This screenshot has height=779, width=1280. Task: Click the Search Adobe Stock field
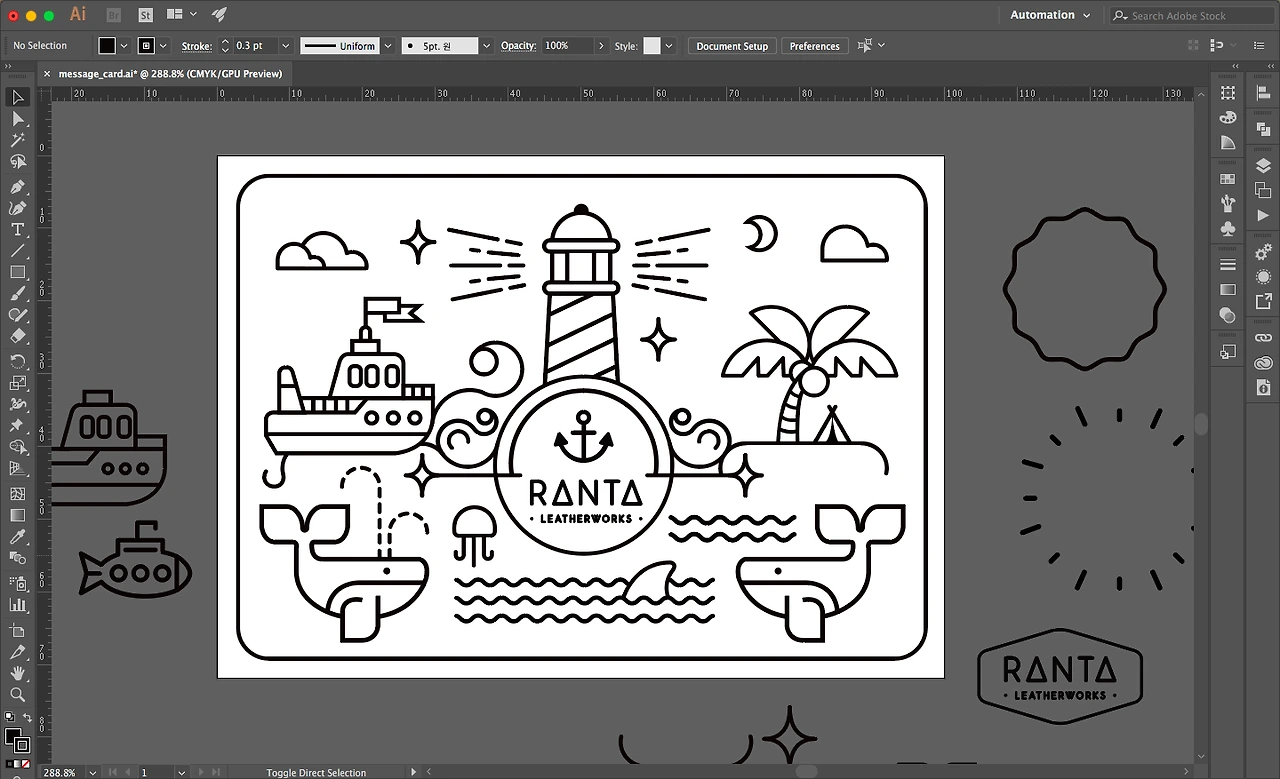click(1192, 15)
